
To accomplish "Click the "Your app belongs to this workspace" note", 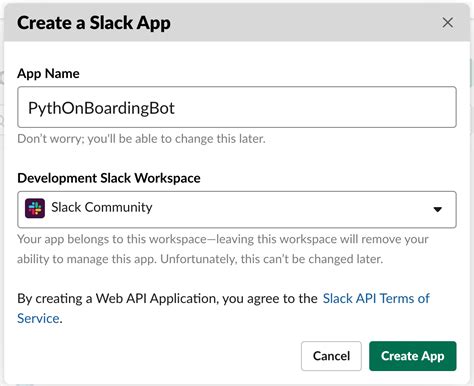I will 223,249.
